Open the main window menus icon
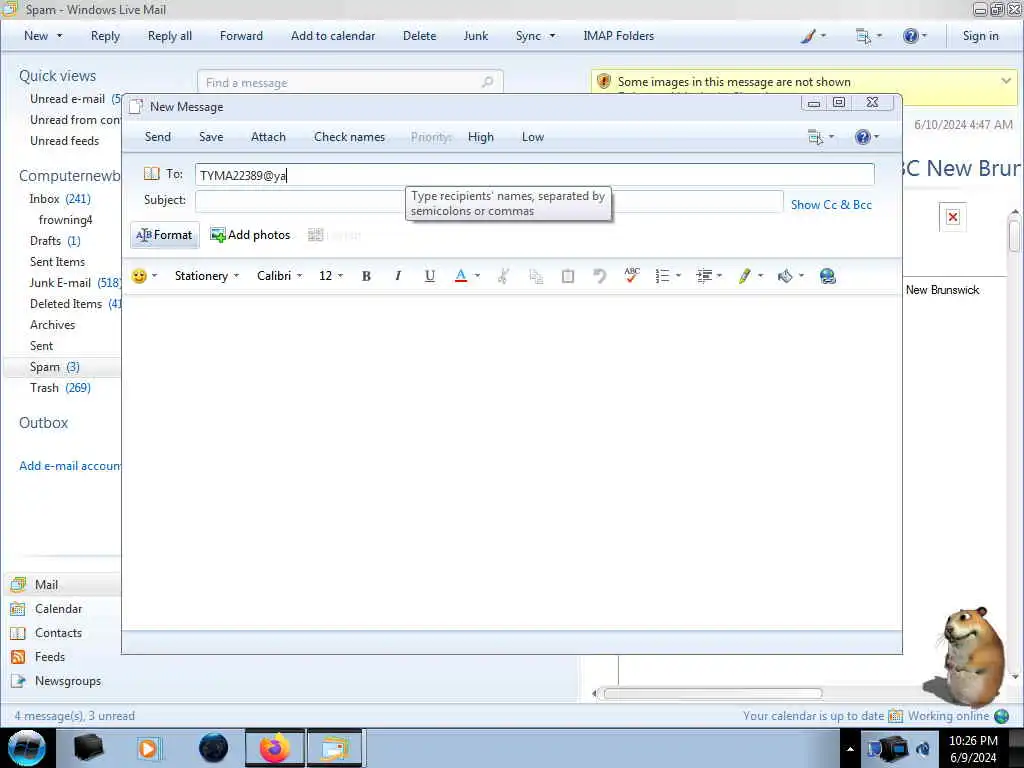This screenshot has width=1024, height=768. coord(863,36)
